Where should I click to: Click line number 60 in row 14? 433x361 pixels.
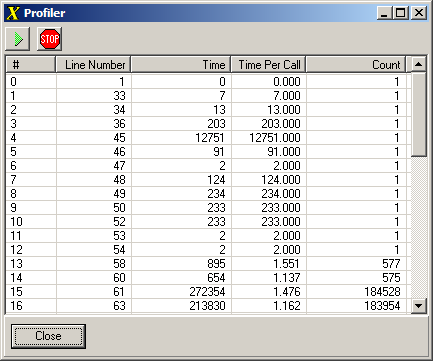pyautogui.click(x=119, y=278)
